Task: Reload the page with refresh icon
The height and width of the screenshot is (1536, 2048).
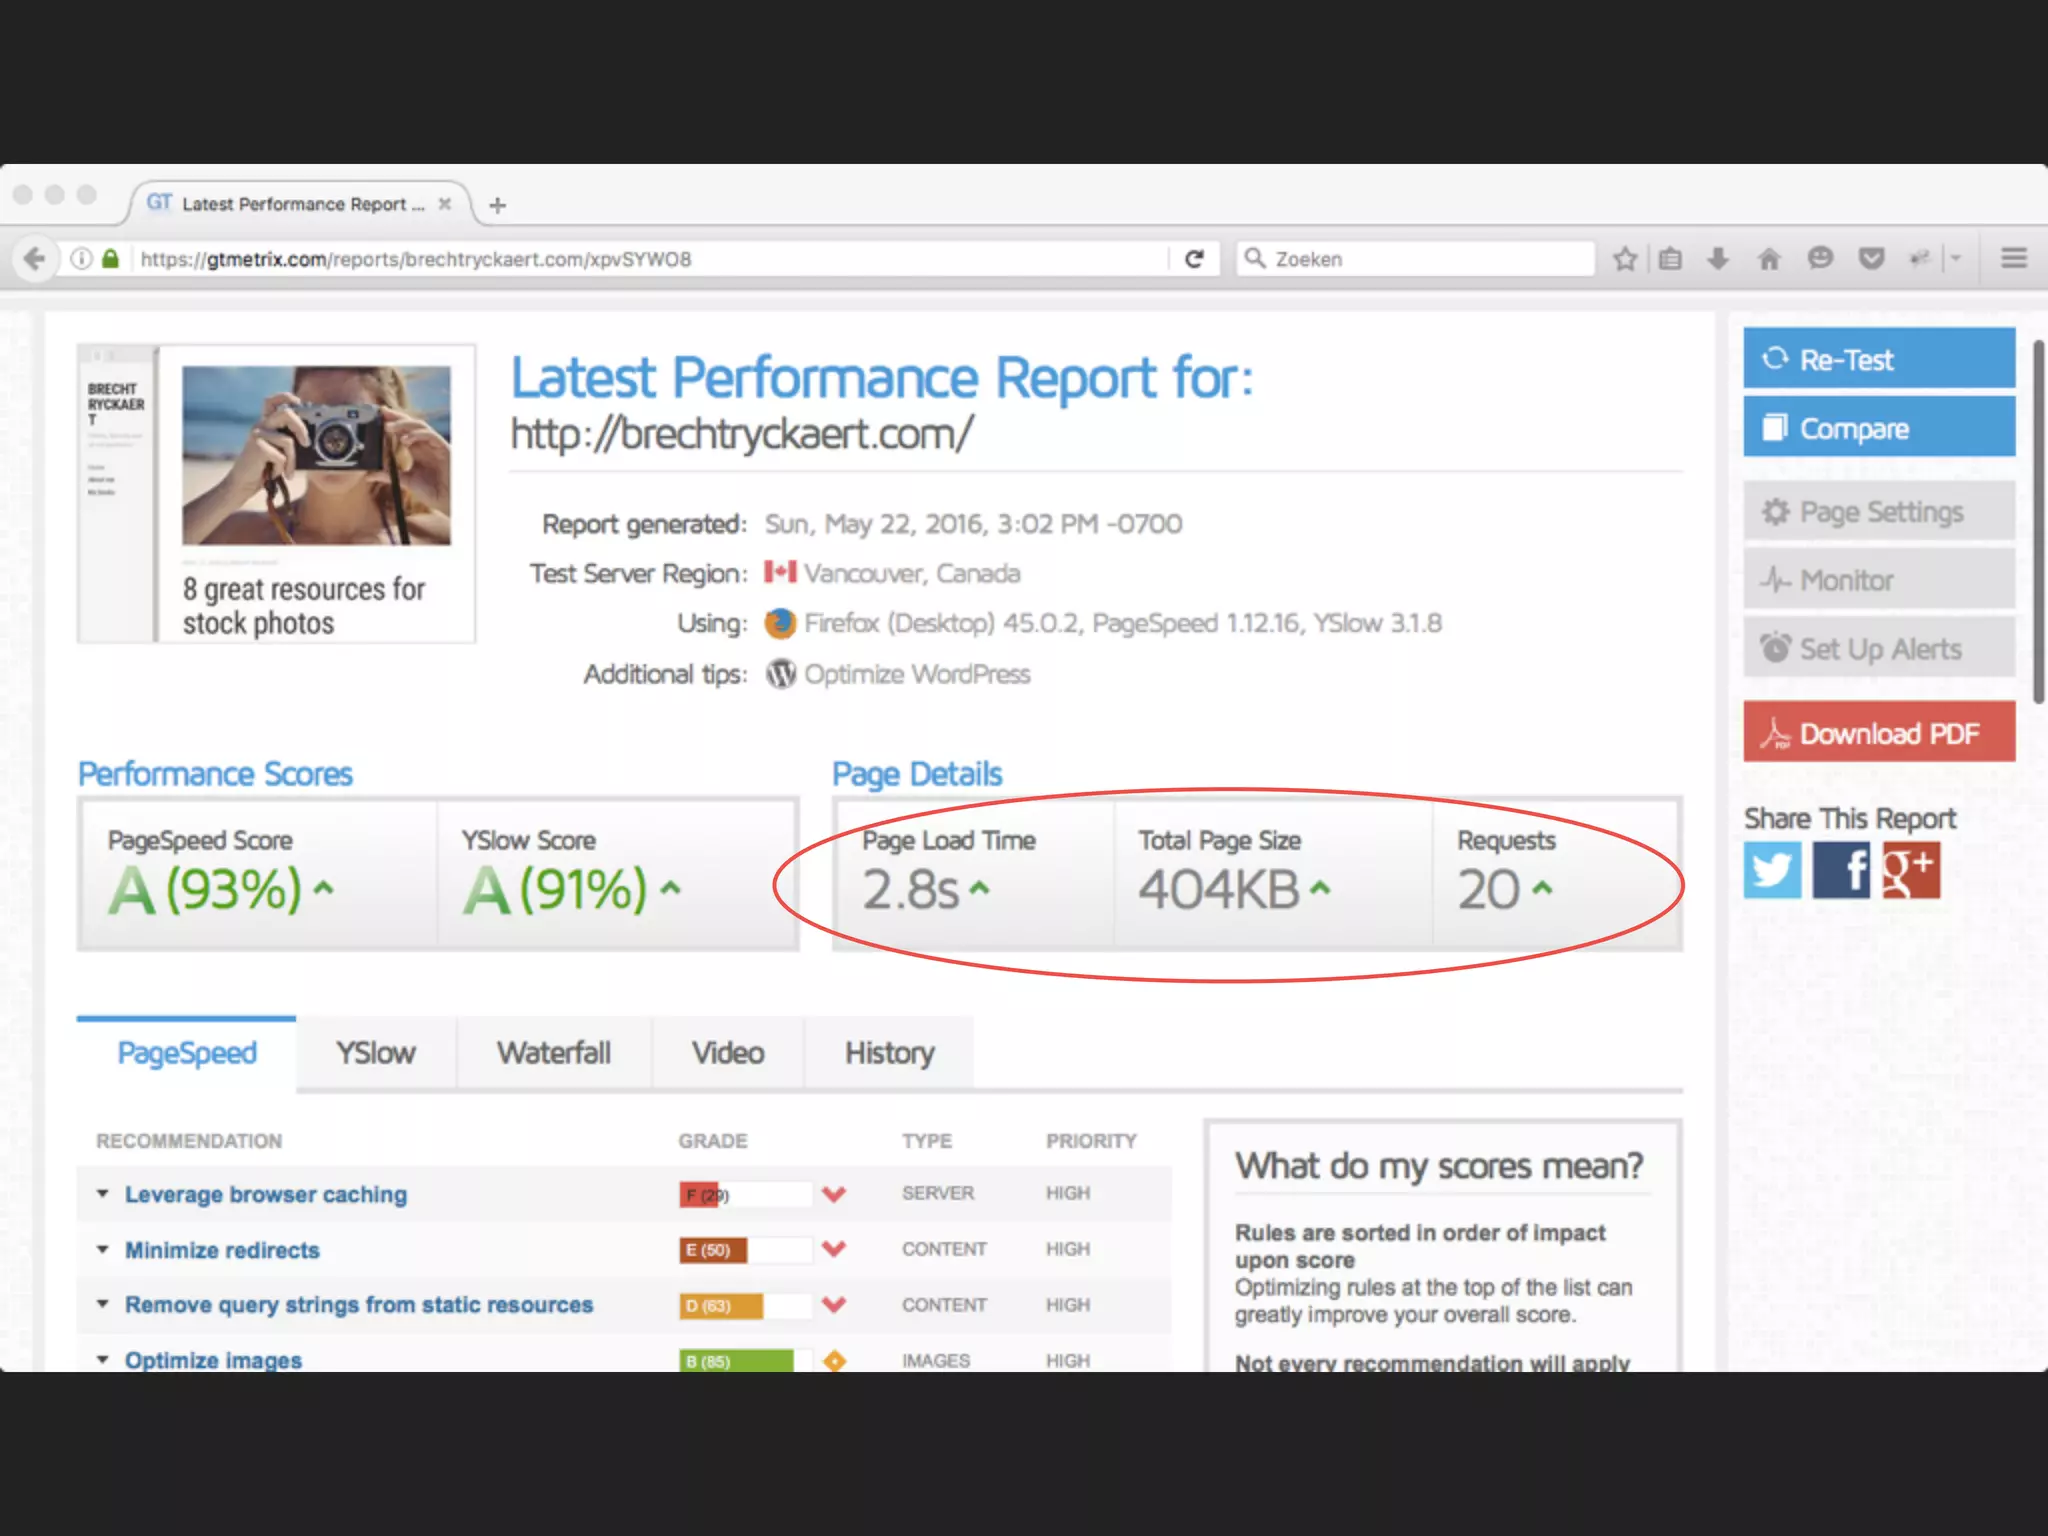Action: pos(1194,259)
